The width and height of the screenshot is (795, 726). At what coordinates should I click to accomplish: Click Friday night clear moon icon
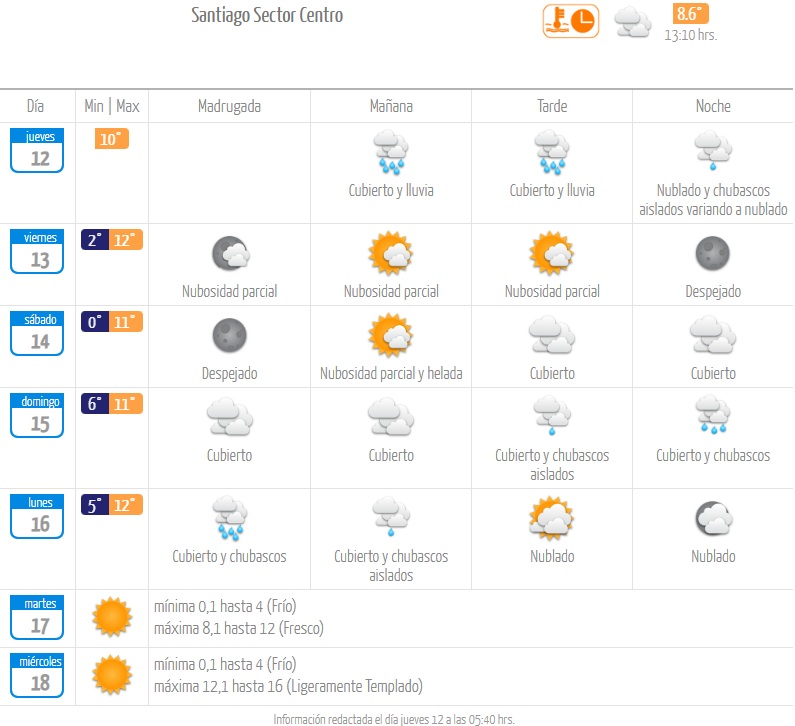coord(712,253)
